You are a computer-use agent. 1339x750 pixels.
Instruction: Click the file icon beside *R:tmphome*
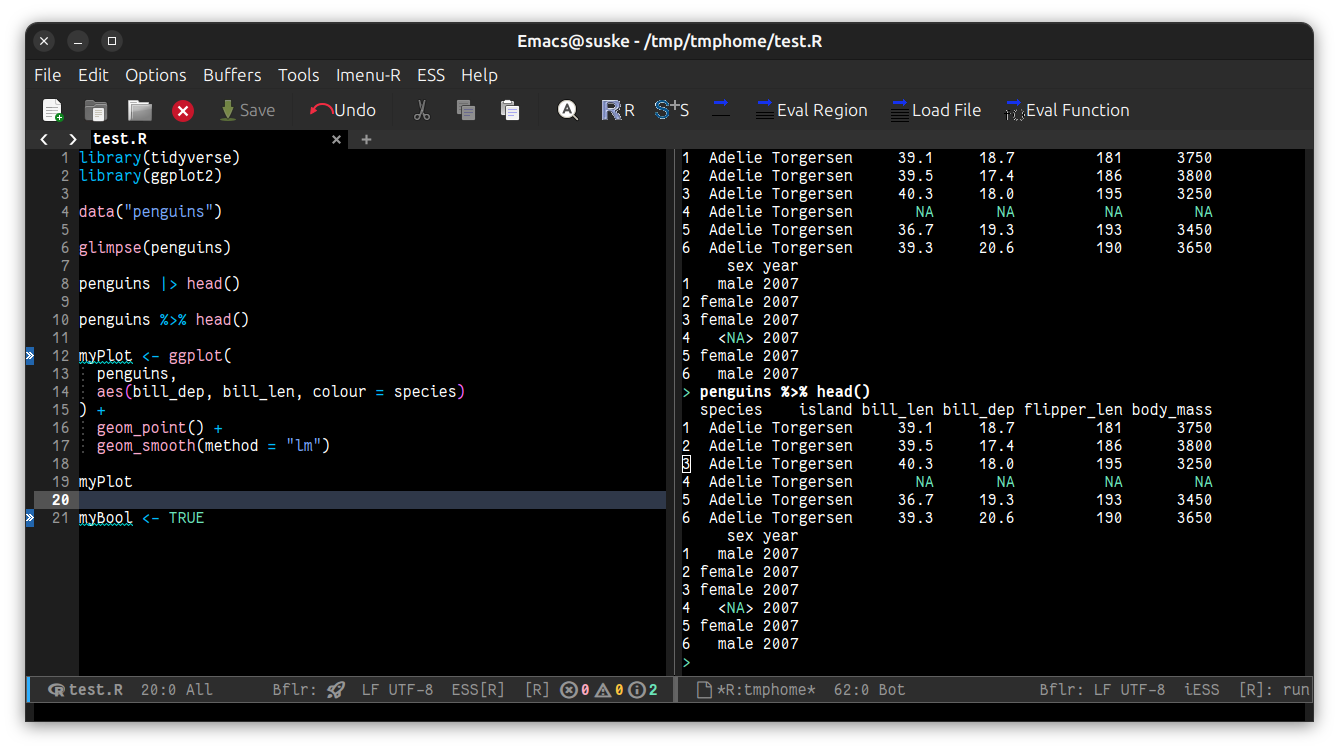click(x=703, y=690)
